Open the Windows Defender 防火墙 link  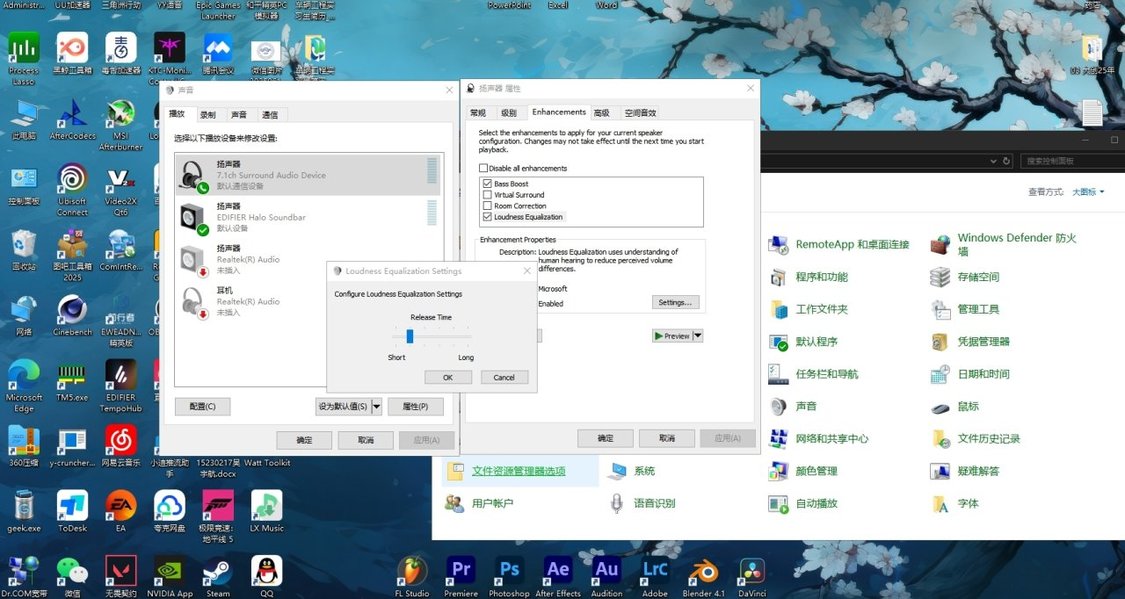[x=1017, y=244]
